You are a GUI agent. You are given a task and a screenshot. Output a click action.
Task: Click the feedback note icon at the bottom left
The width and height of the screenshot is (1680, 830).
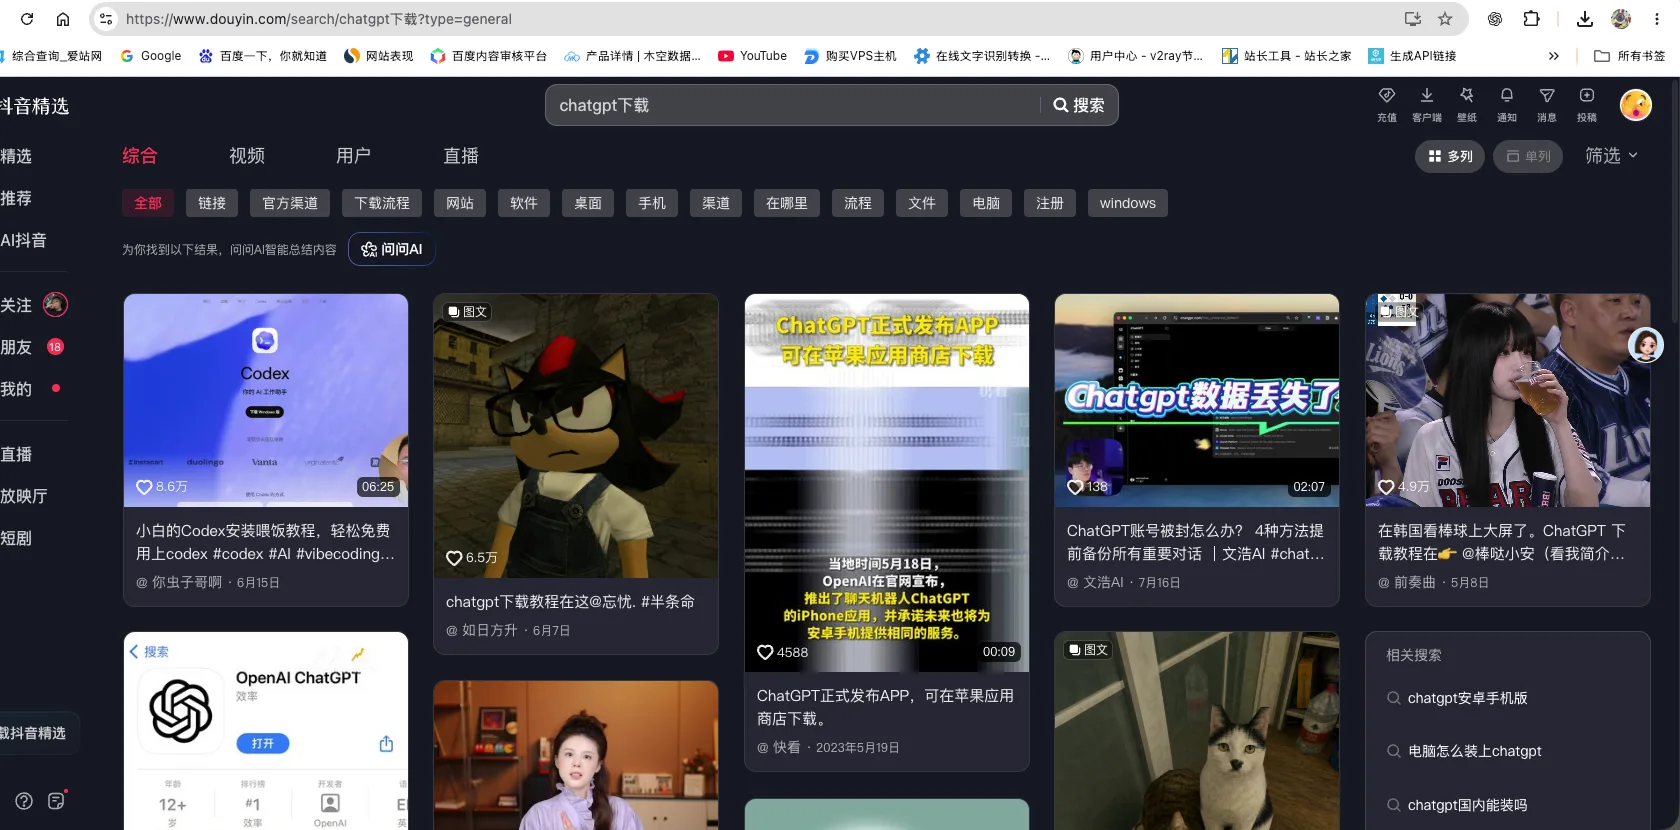pos(57,801)
